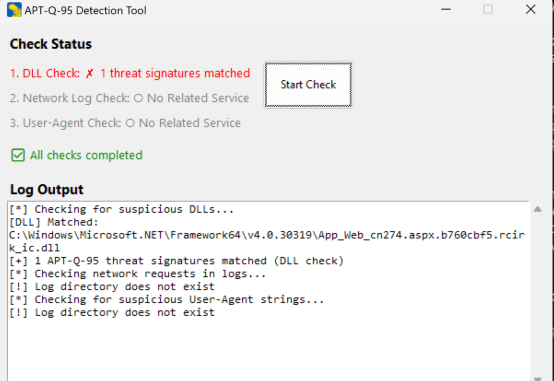The image size is (554, 381).
Task: Click the 'Checking network requests in logs' line
Action: click(138, 274)
